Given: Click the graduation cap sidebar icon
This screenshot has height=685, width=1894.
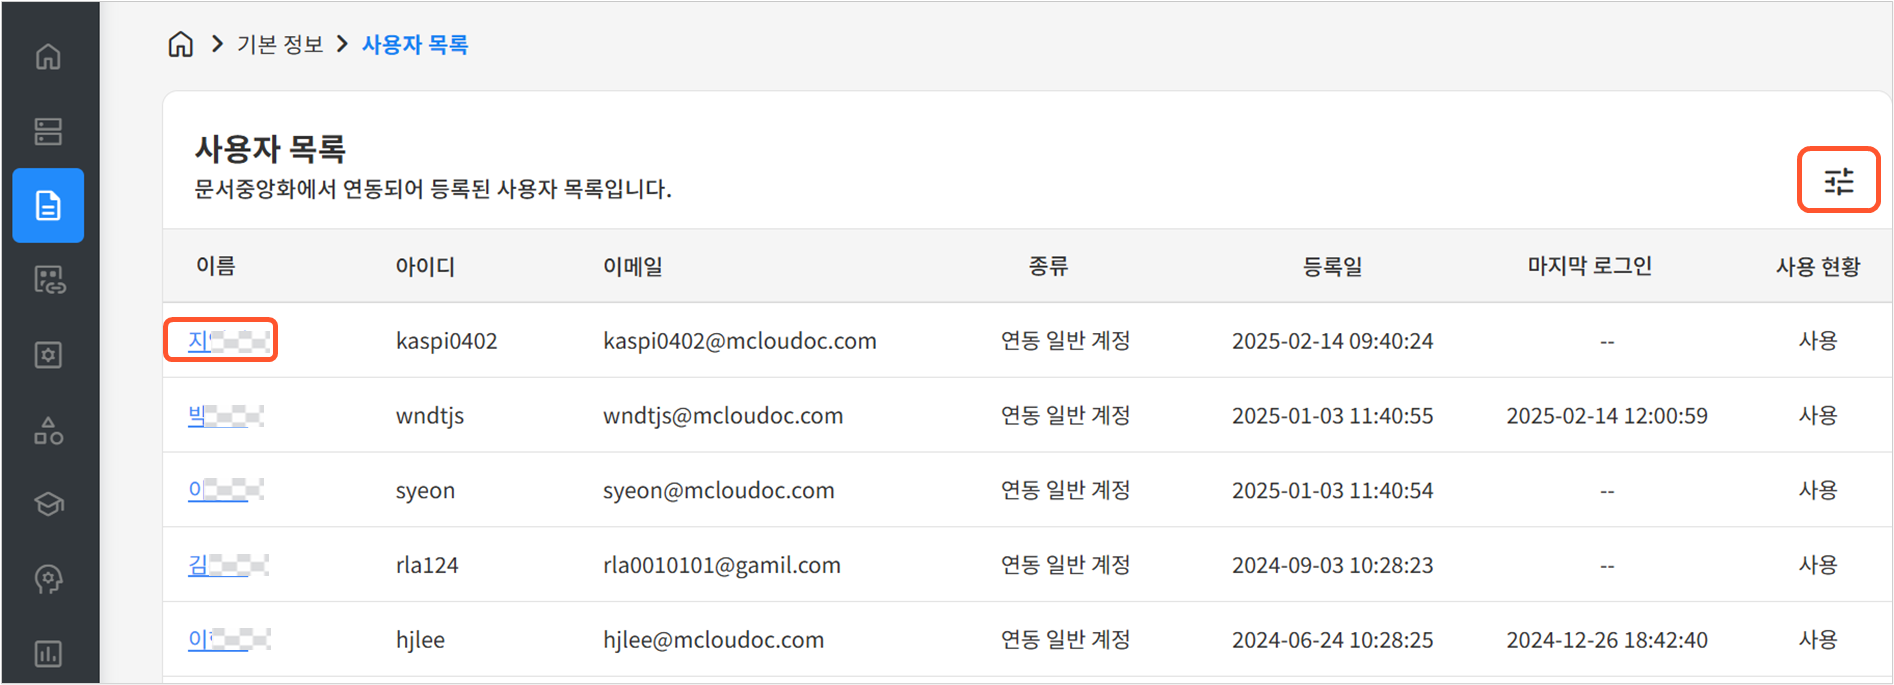Looking at the screenshot, I should (x=48, y=504).
